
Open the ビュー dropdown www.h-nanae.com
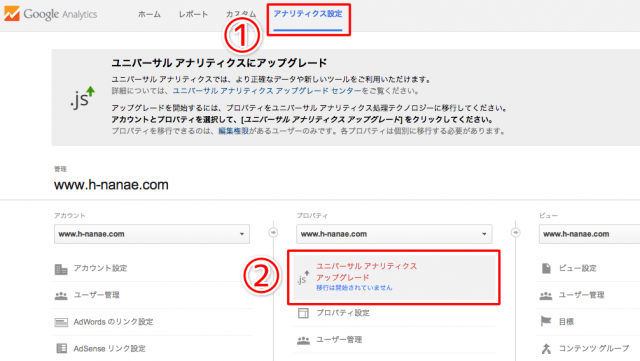coord(589,234)
